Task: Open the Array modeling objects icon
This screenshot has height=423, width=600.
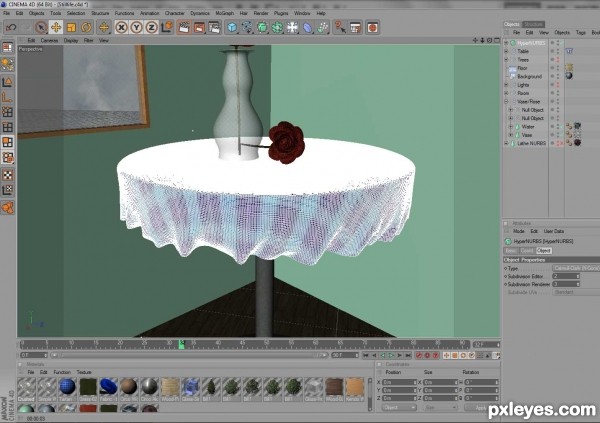Action: click(277, 28)
